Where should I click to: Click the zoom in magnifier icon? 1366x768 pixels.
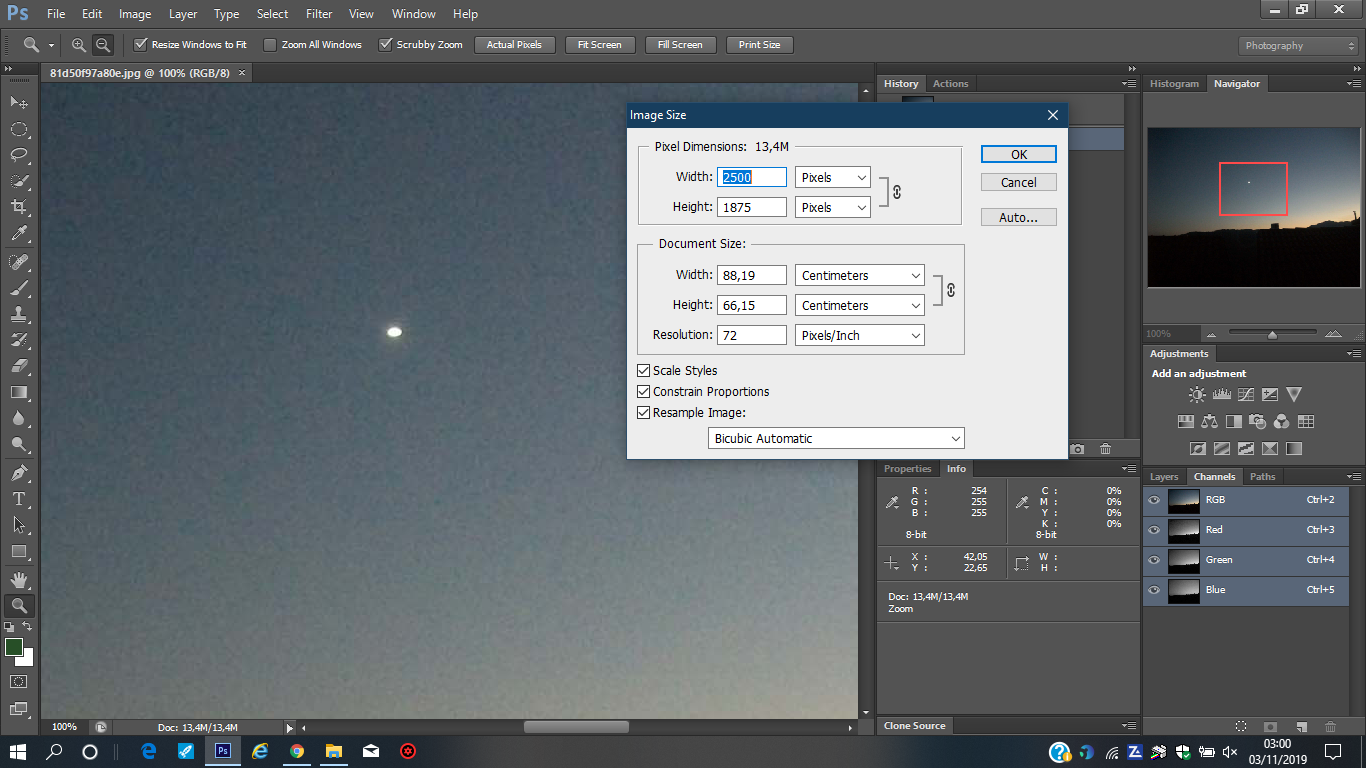coord(79,45)
